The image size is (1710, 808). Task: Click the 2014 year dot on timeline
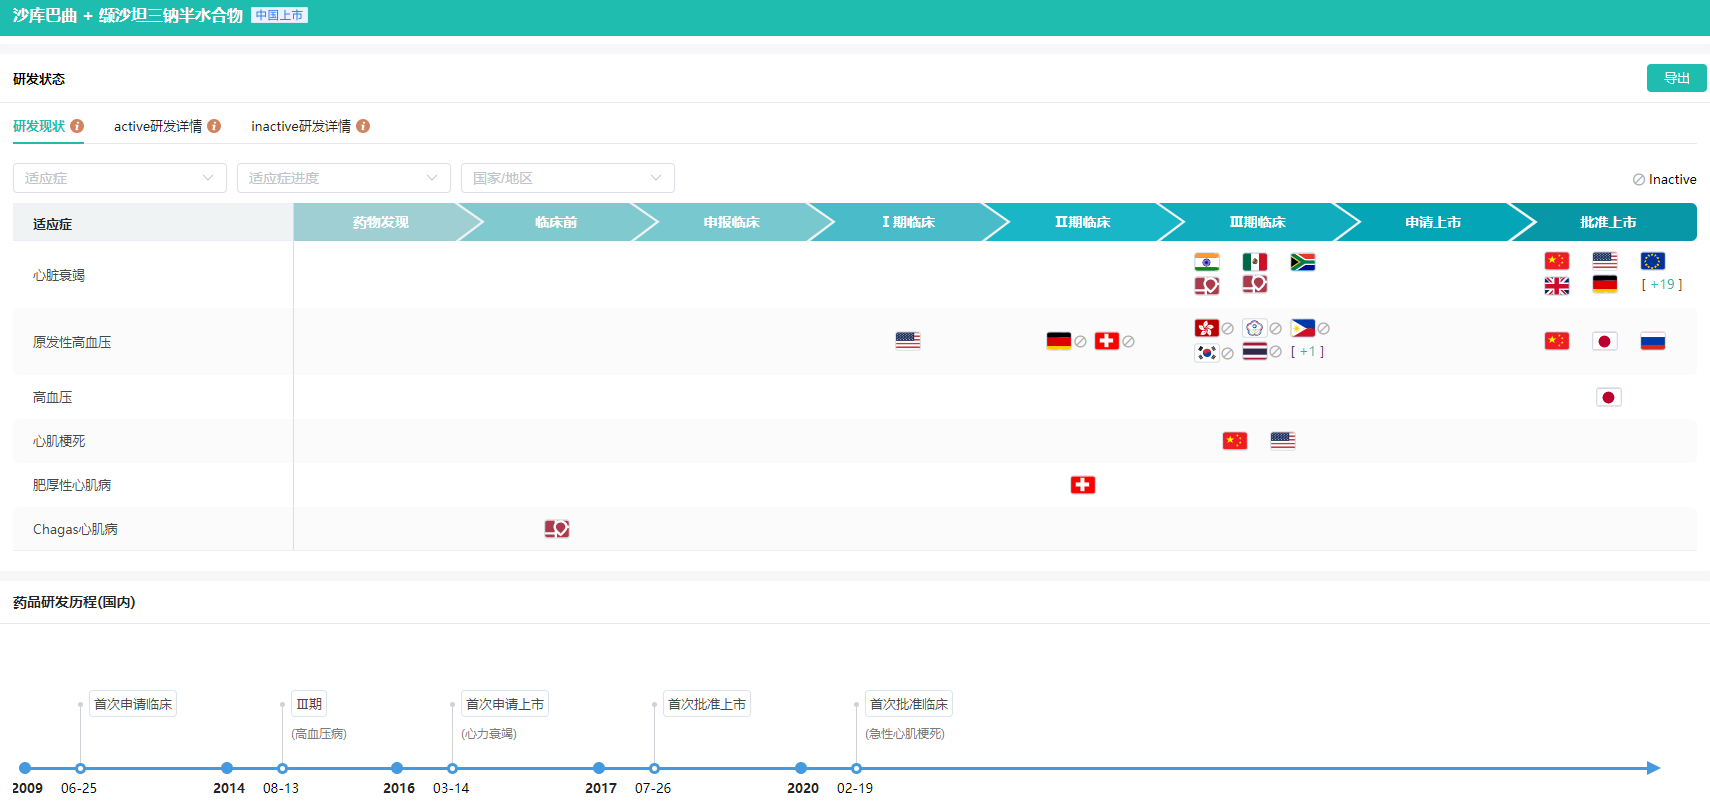tap(227, 768)
